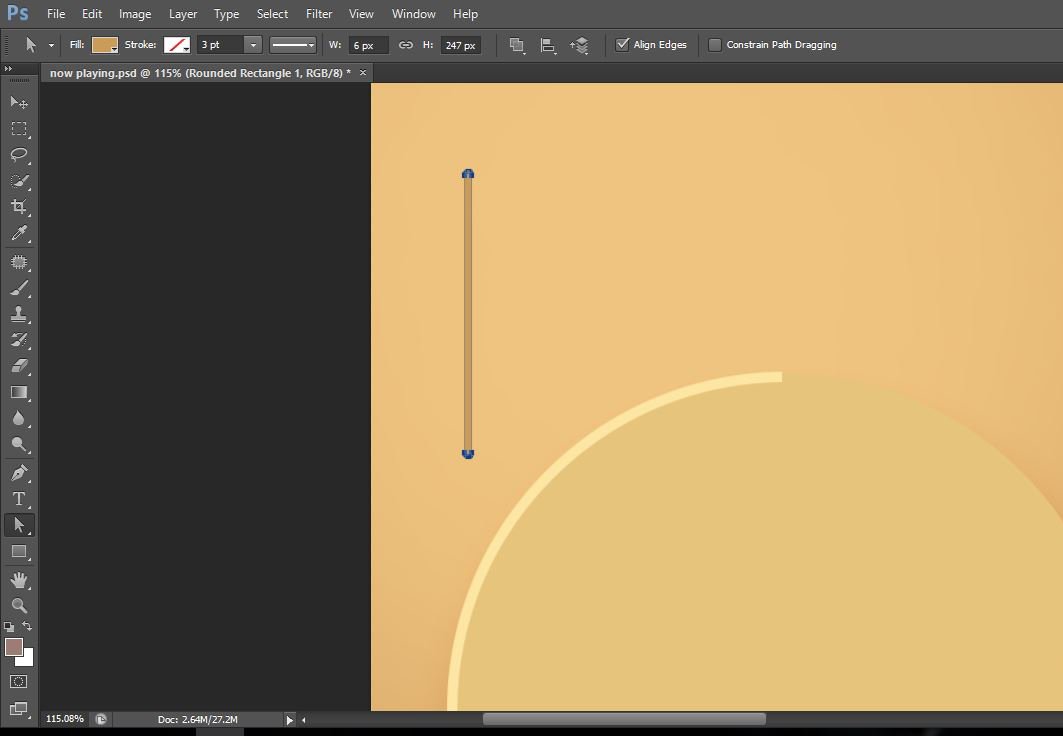Open the Layer menu

click(183, 14)
